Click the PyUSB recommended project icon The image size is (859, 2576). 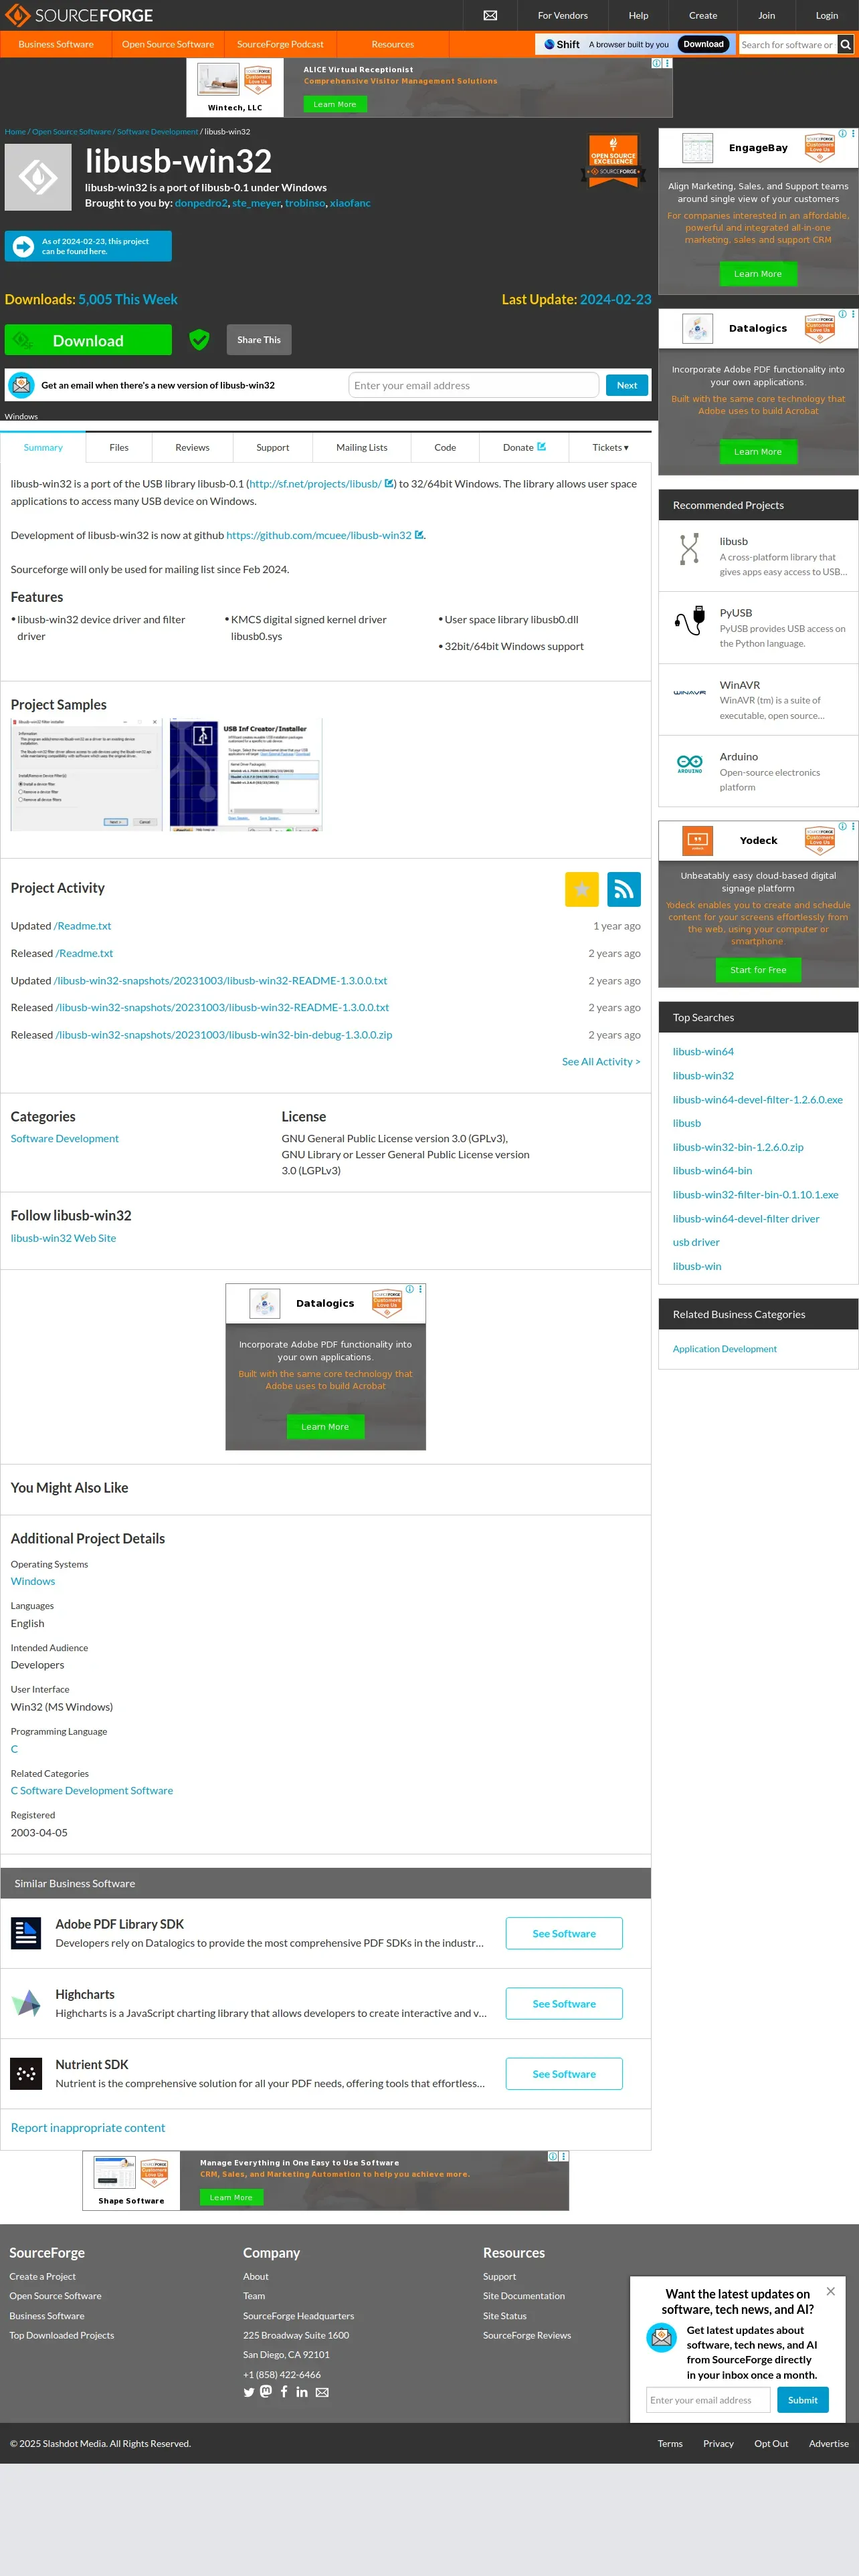tap(689, 621)
